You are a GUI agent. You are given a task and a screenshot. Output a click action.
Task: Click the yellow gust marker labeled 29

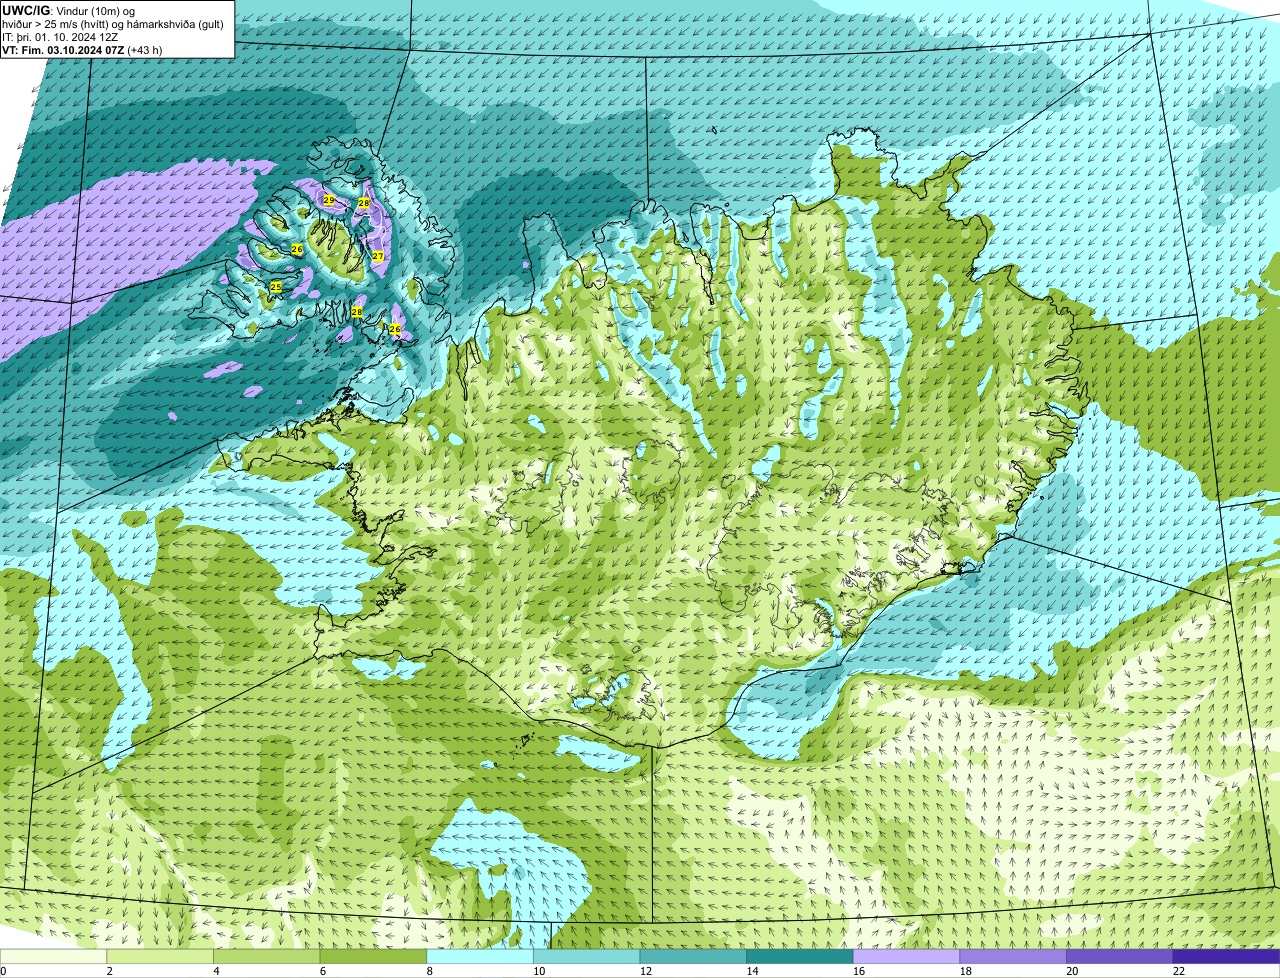329,201
